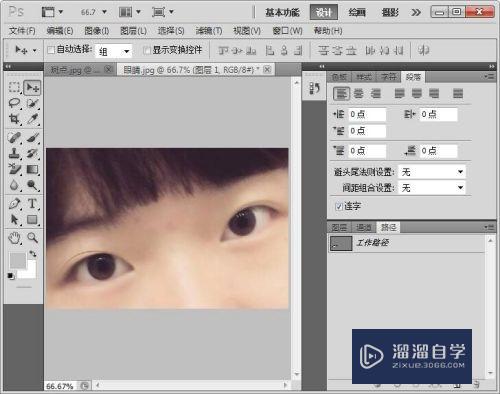Toggle the 连字 hyphenate checkbox
500x394 pixels.
click(x=339, y=207)
